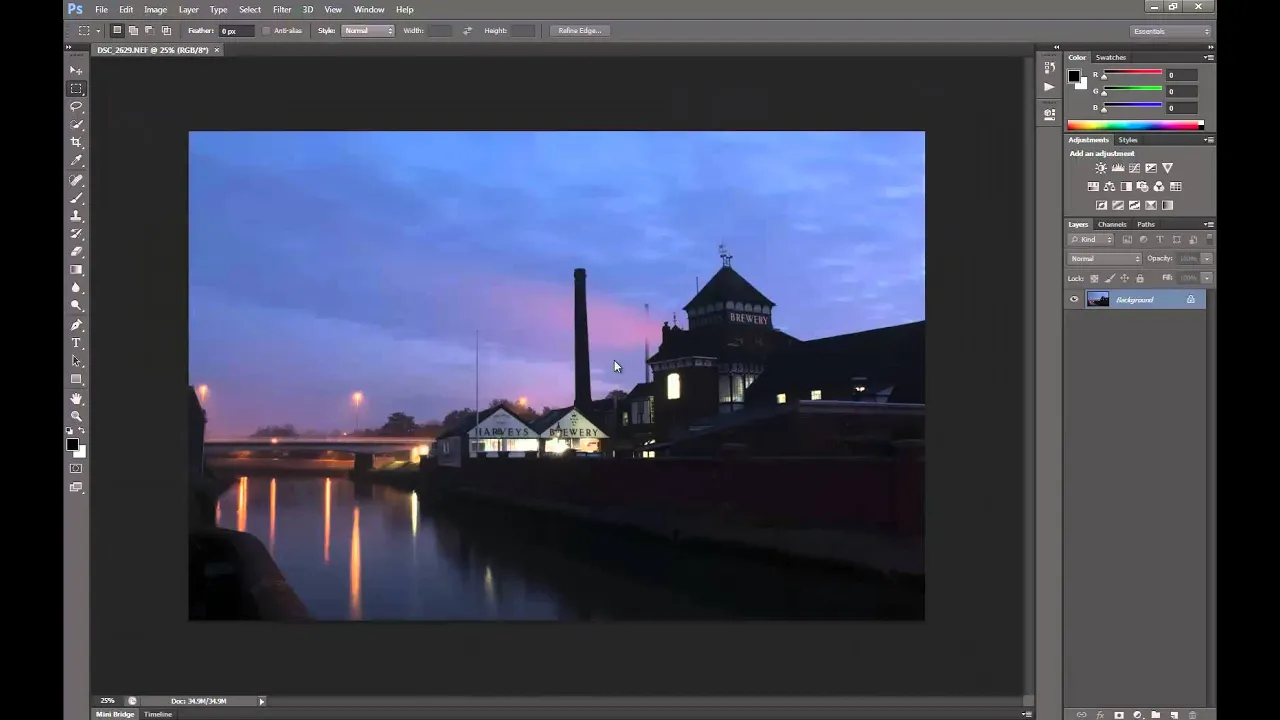Image resolution: width=1280 pixels, height=720 pixels.
Task: Toggle layer filtering switch
Action: (x=1209, y=240)
